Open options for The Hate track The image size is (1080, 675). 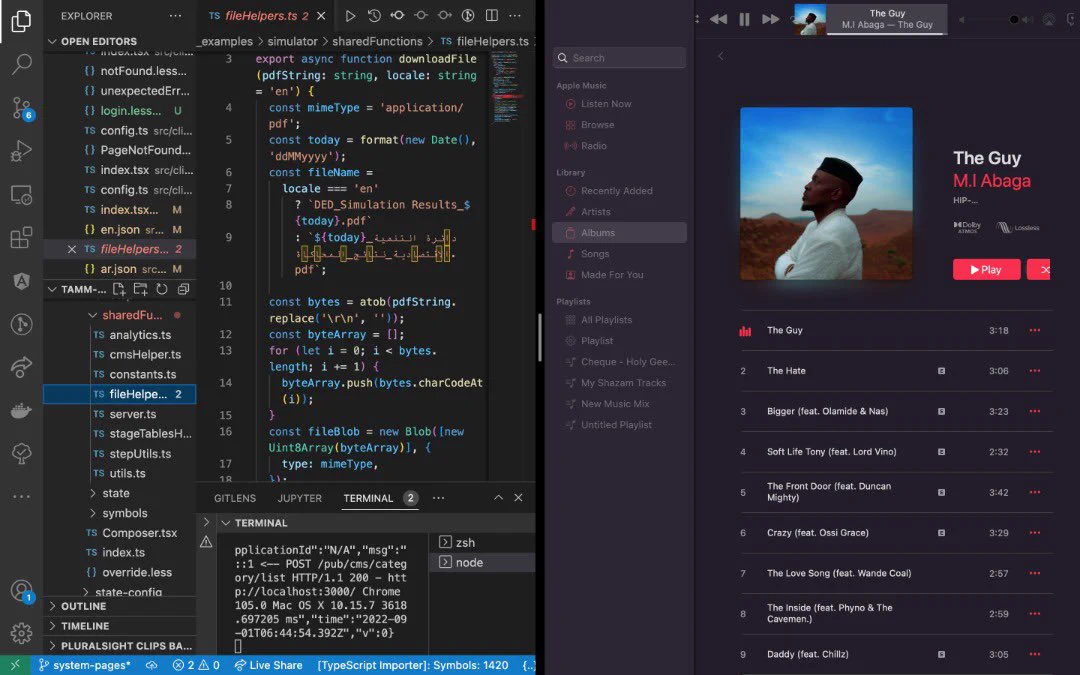[1035, 371]
